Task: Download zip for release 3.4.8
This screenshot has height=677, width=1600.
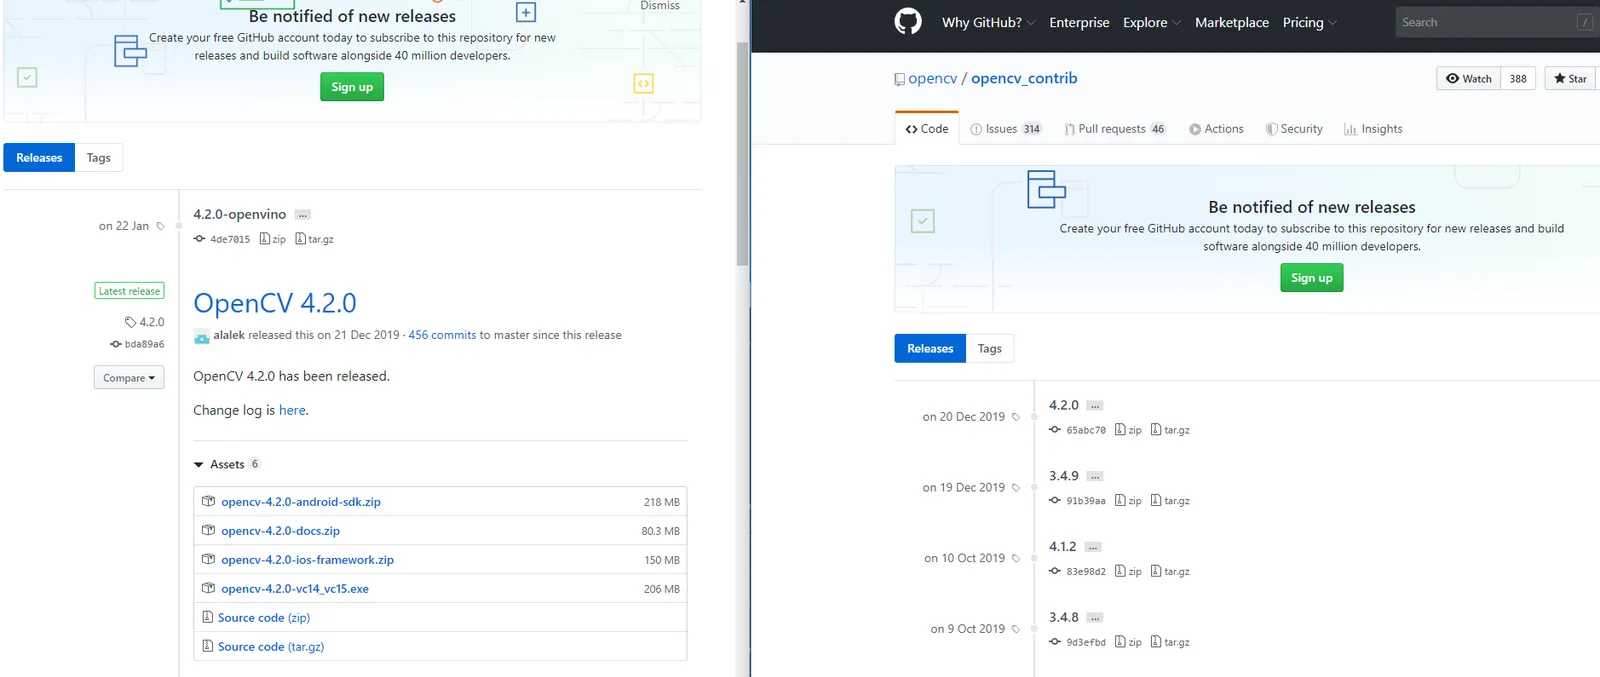Action: 1129,643
